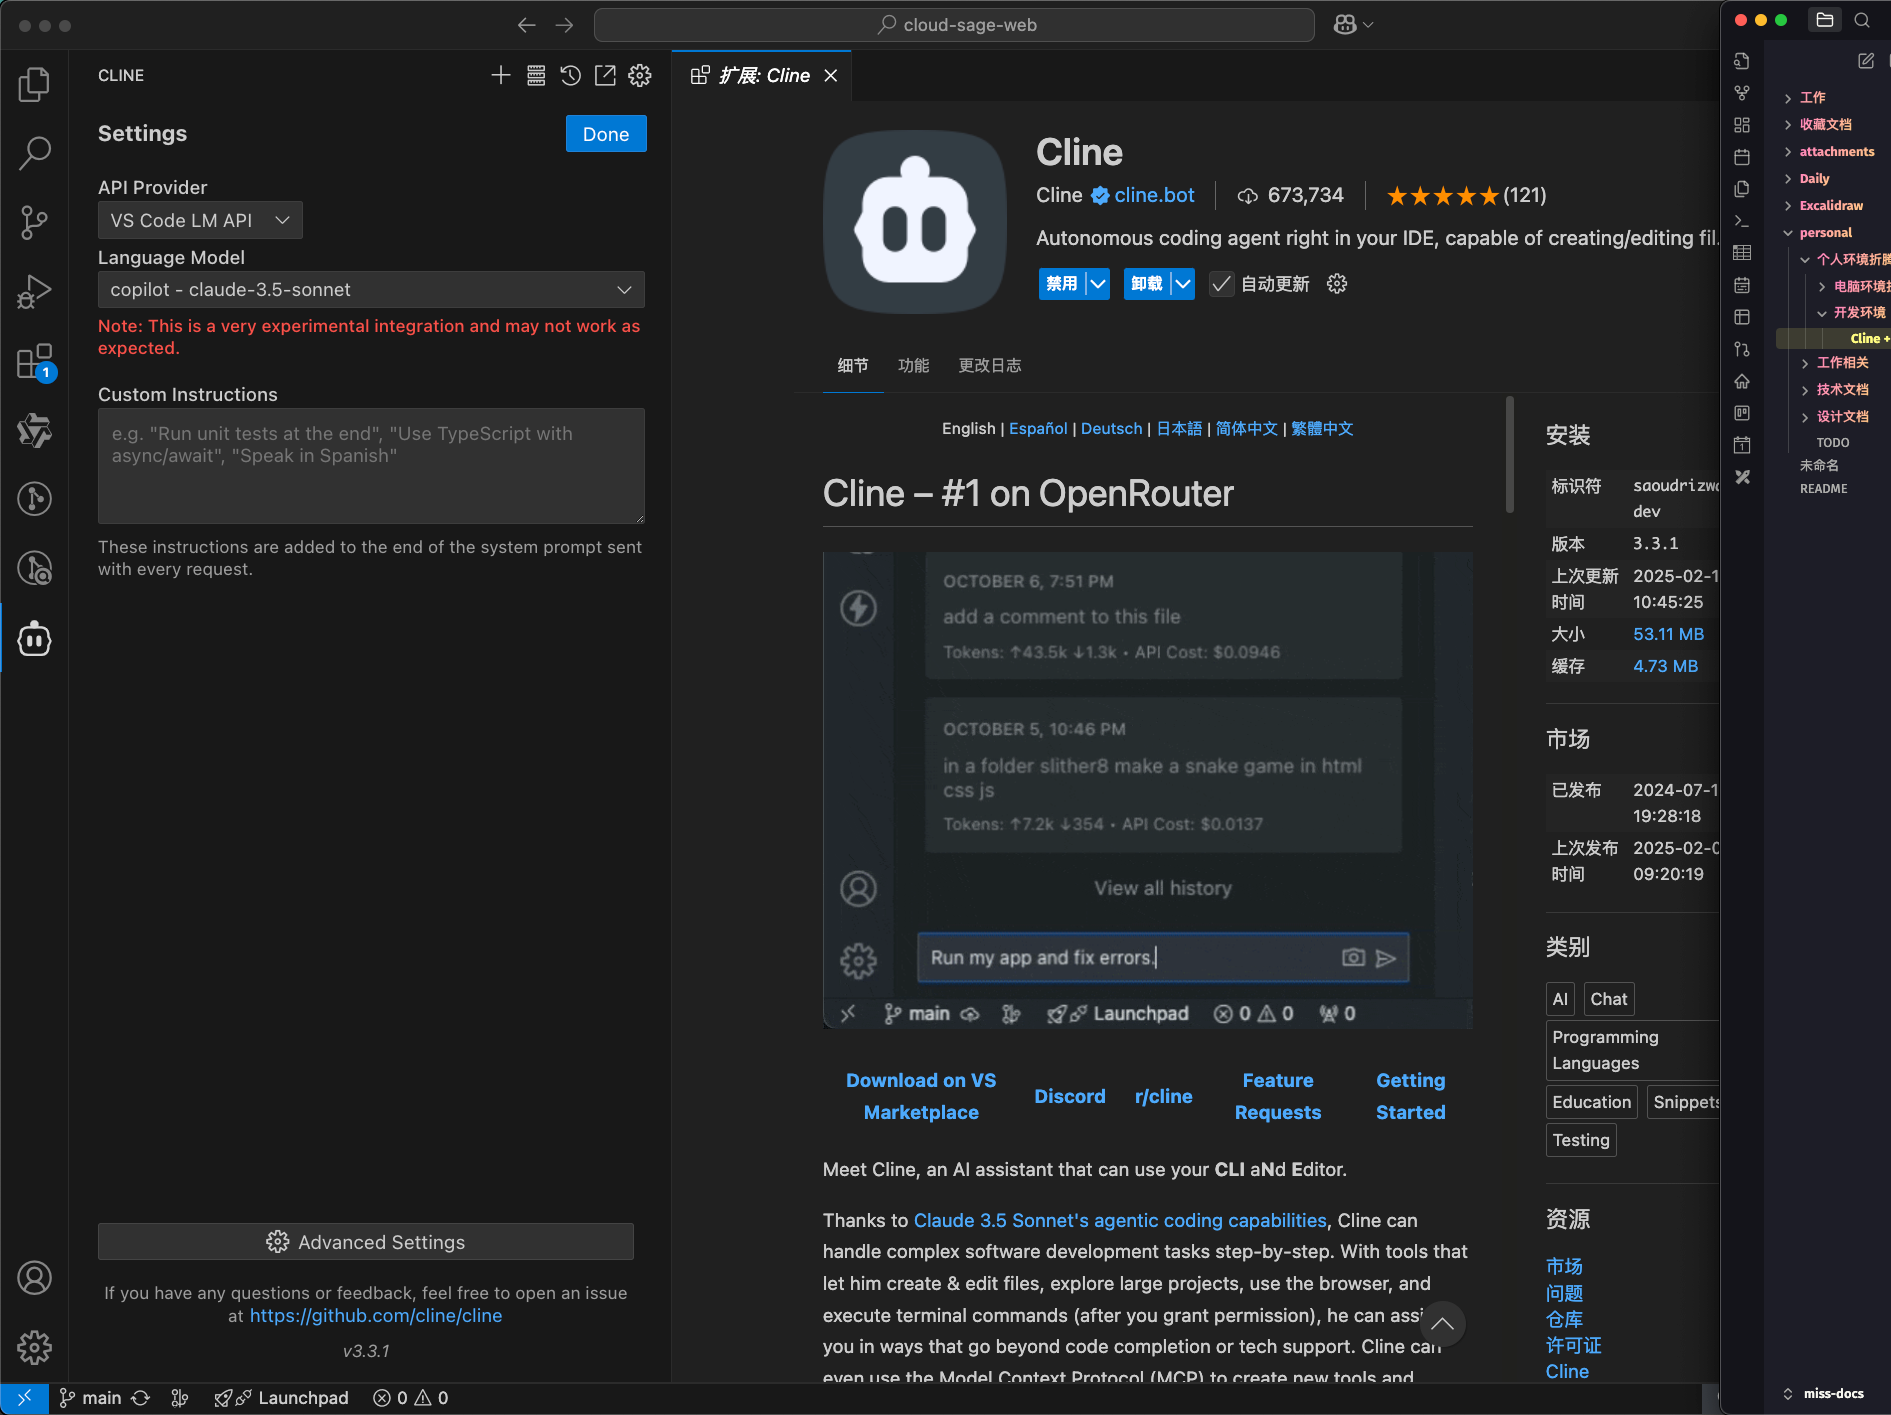Open the Copilot icon menu in title bar
This screenshot has height=1415, width=1891.
tap(1353, 25)
